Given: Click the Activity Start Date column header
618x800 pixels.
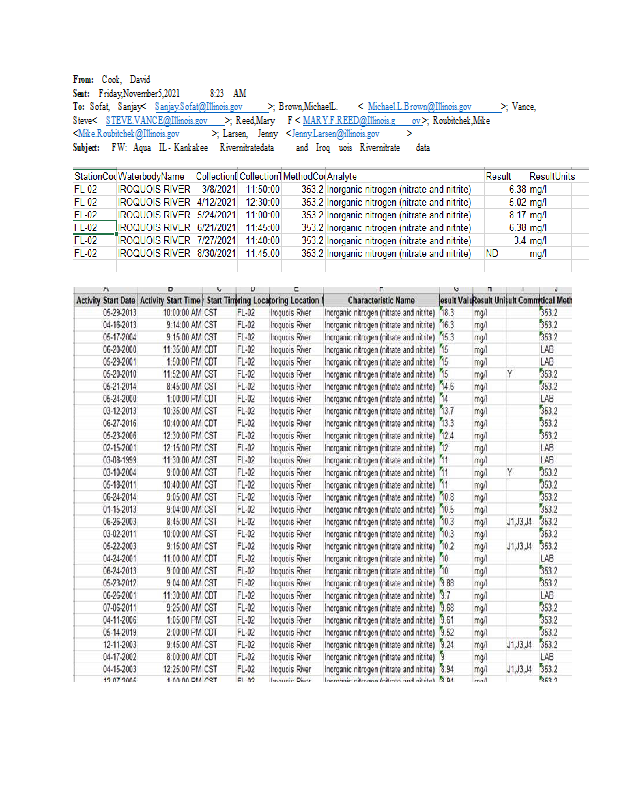Looking at the screenshot, I should (x=106, y=300).
